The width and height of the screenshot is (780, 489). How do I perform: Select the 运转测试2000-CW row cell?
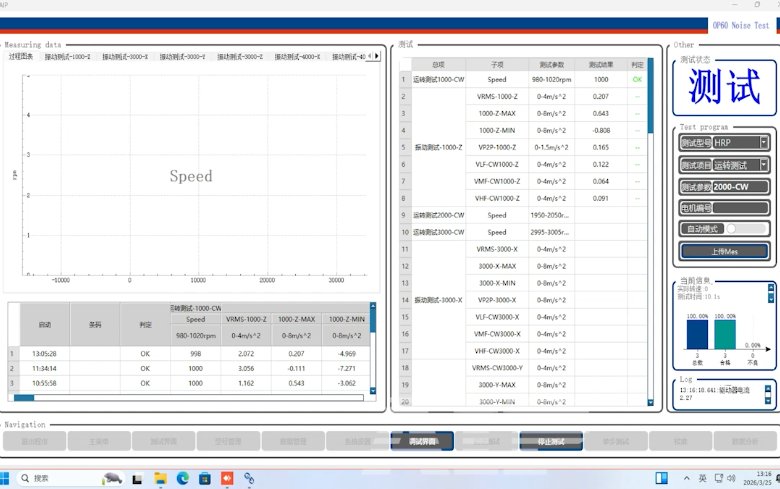438,215
